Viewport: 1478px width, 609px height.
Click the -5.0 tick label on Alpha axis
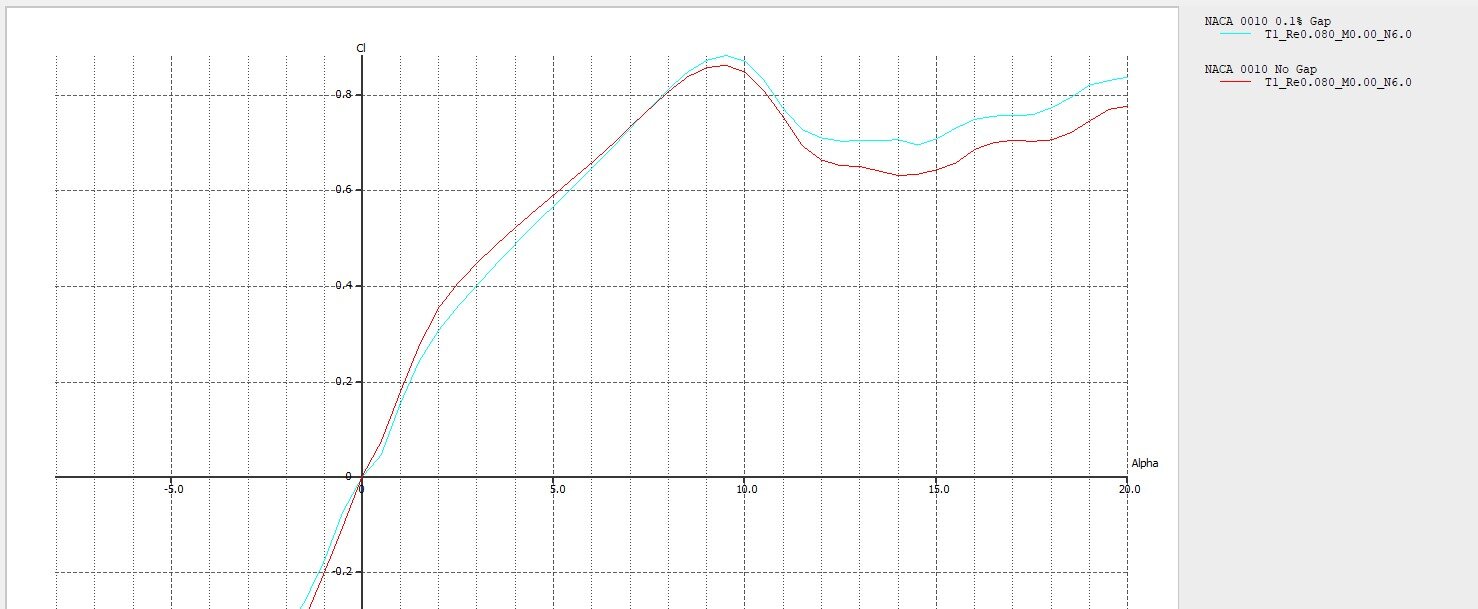(x=173, y=490)
